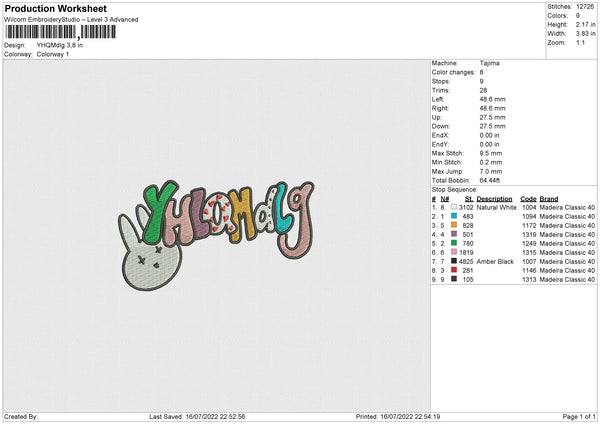The width and height of the screenshot is (600, 424).
Task: Click the Total Bobbin value '64.44ft'
Action: pos(490,180)
